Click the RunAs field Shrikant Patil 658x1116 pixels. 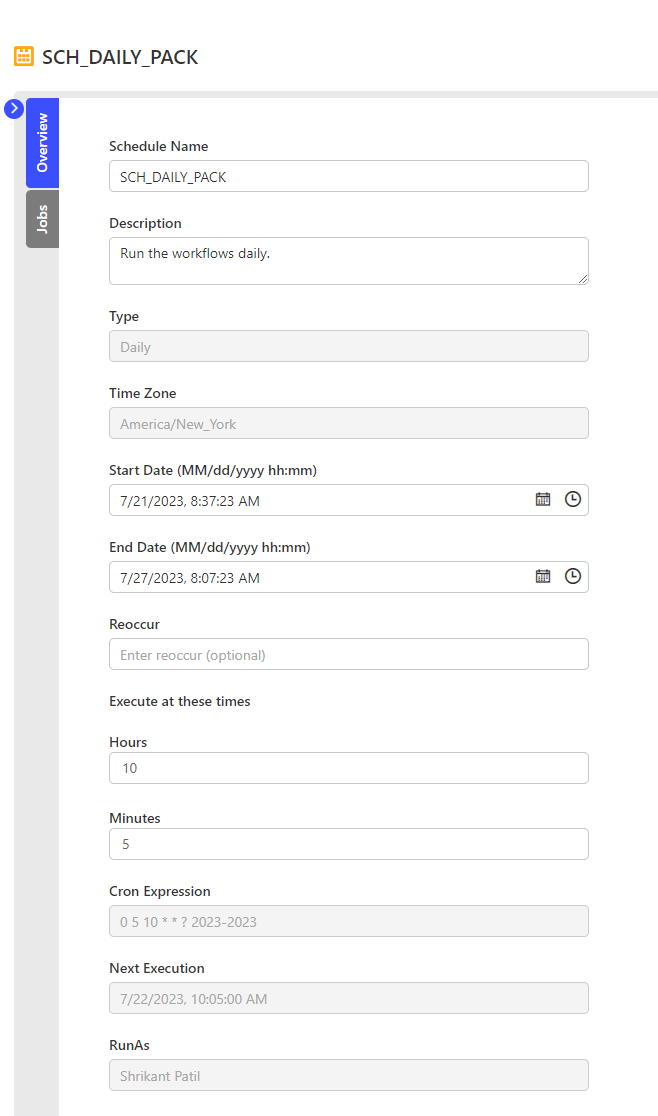pos(348,1075)
